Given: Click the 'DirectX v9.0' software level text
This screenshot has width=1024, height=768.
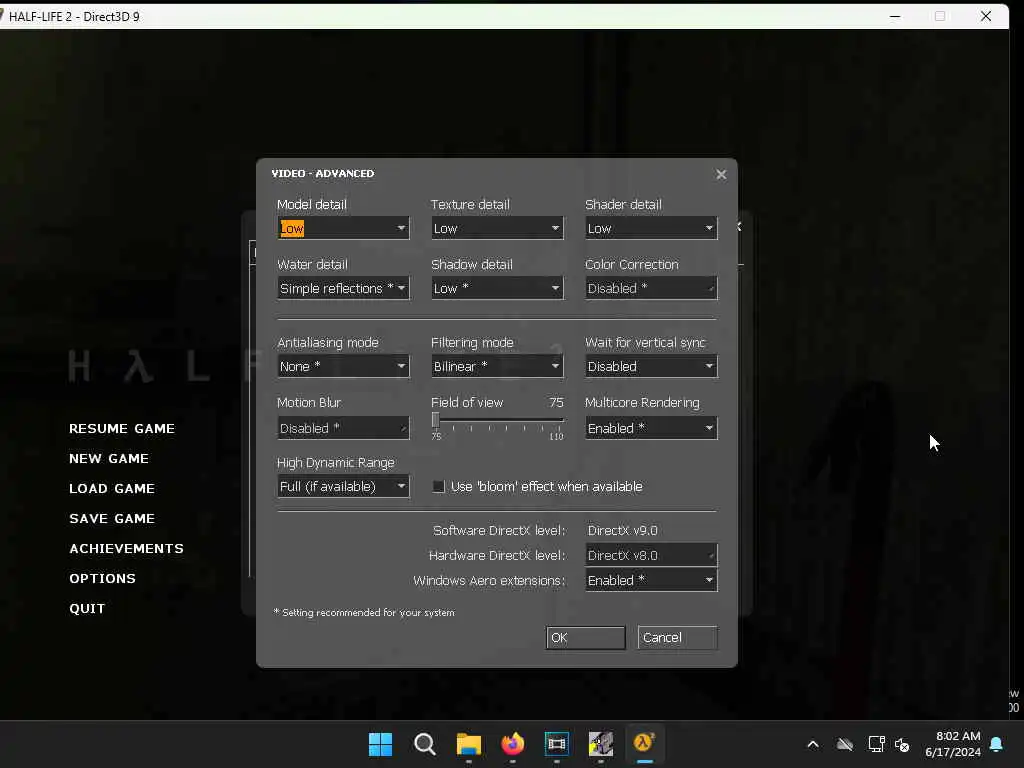Looking at the screenshot, I should [x=622, y=530].
